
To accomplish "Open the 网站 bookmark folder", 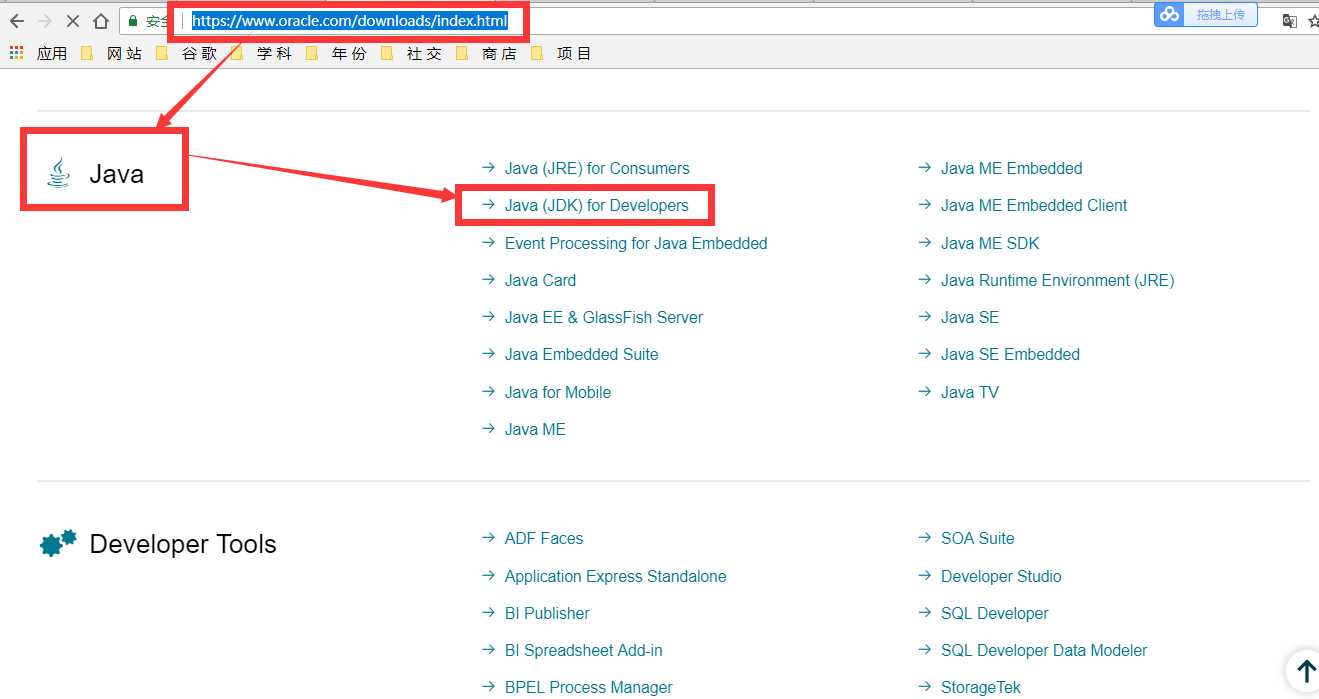I will (111, 53).
